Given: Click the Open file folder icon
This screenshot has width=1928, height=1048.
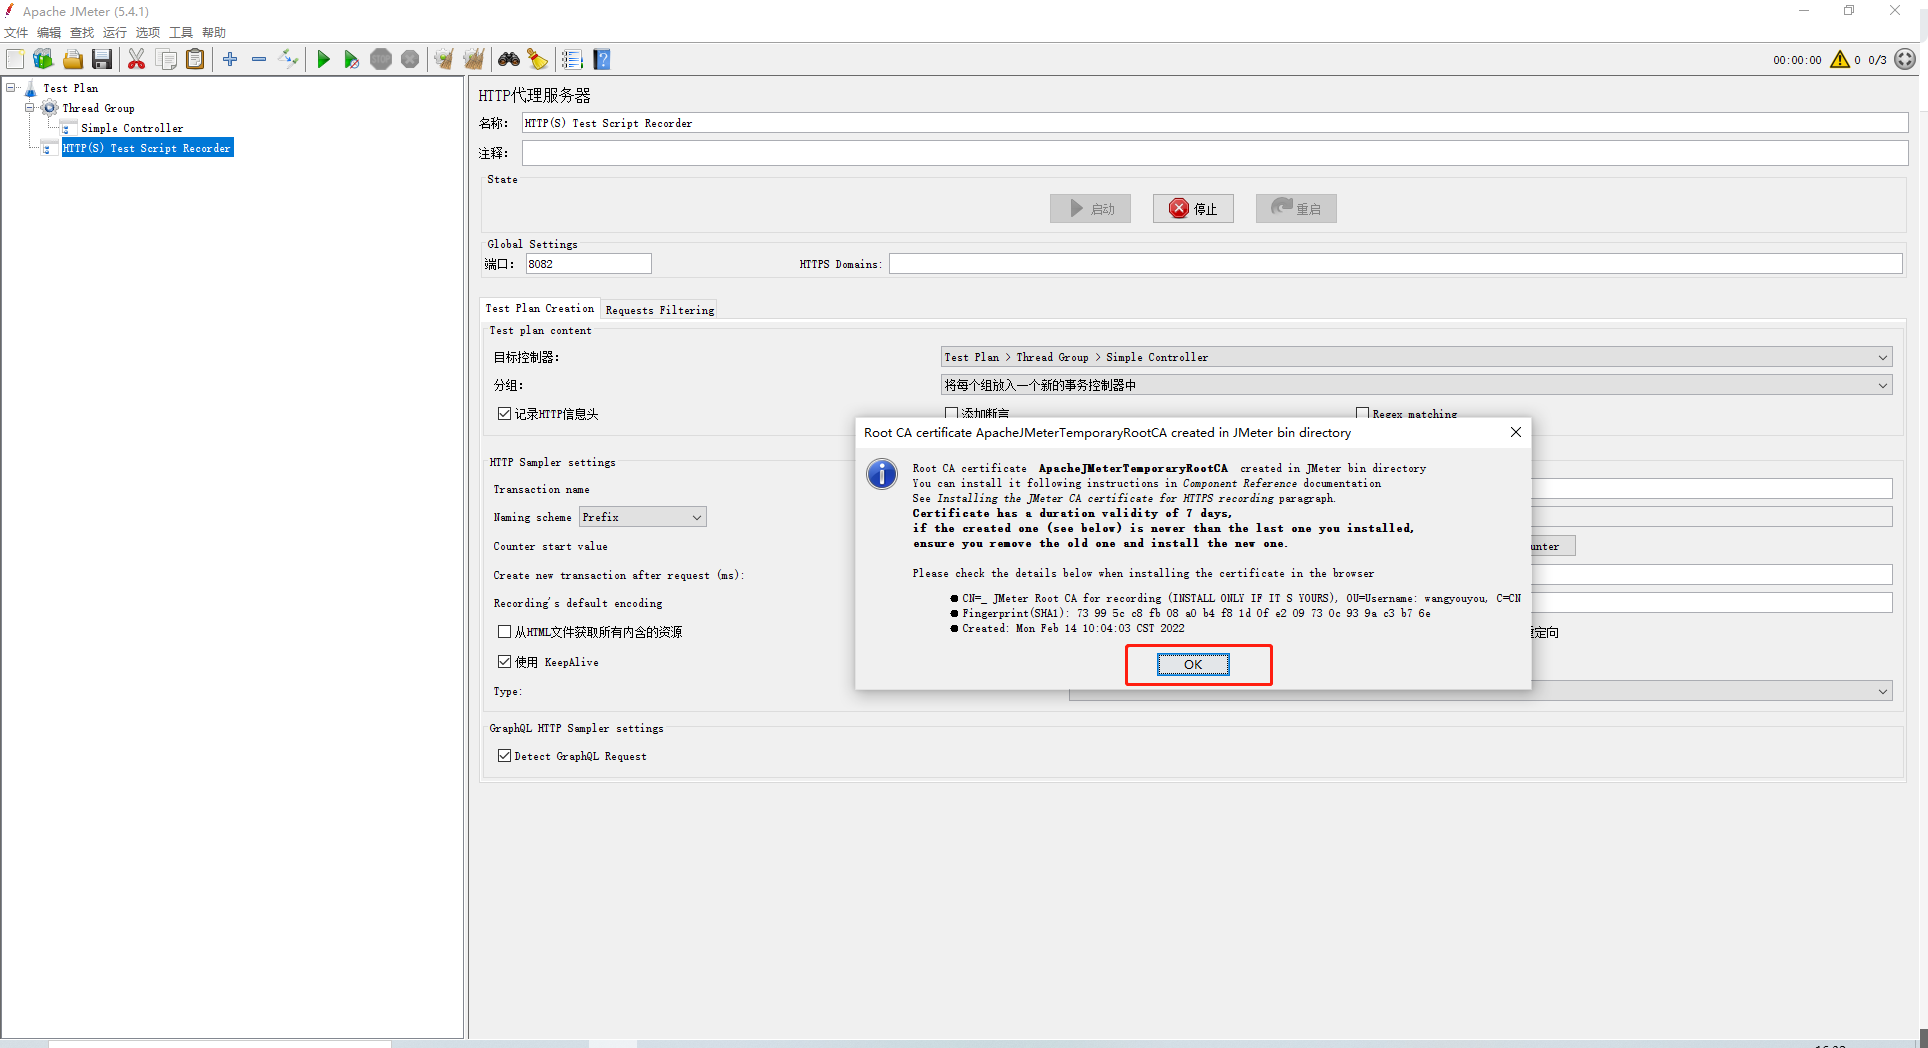Looking at the screenshot, I should tap(73, 60).
